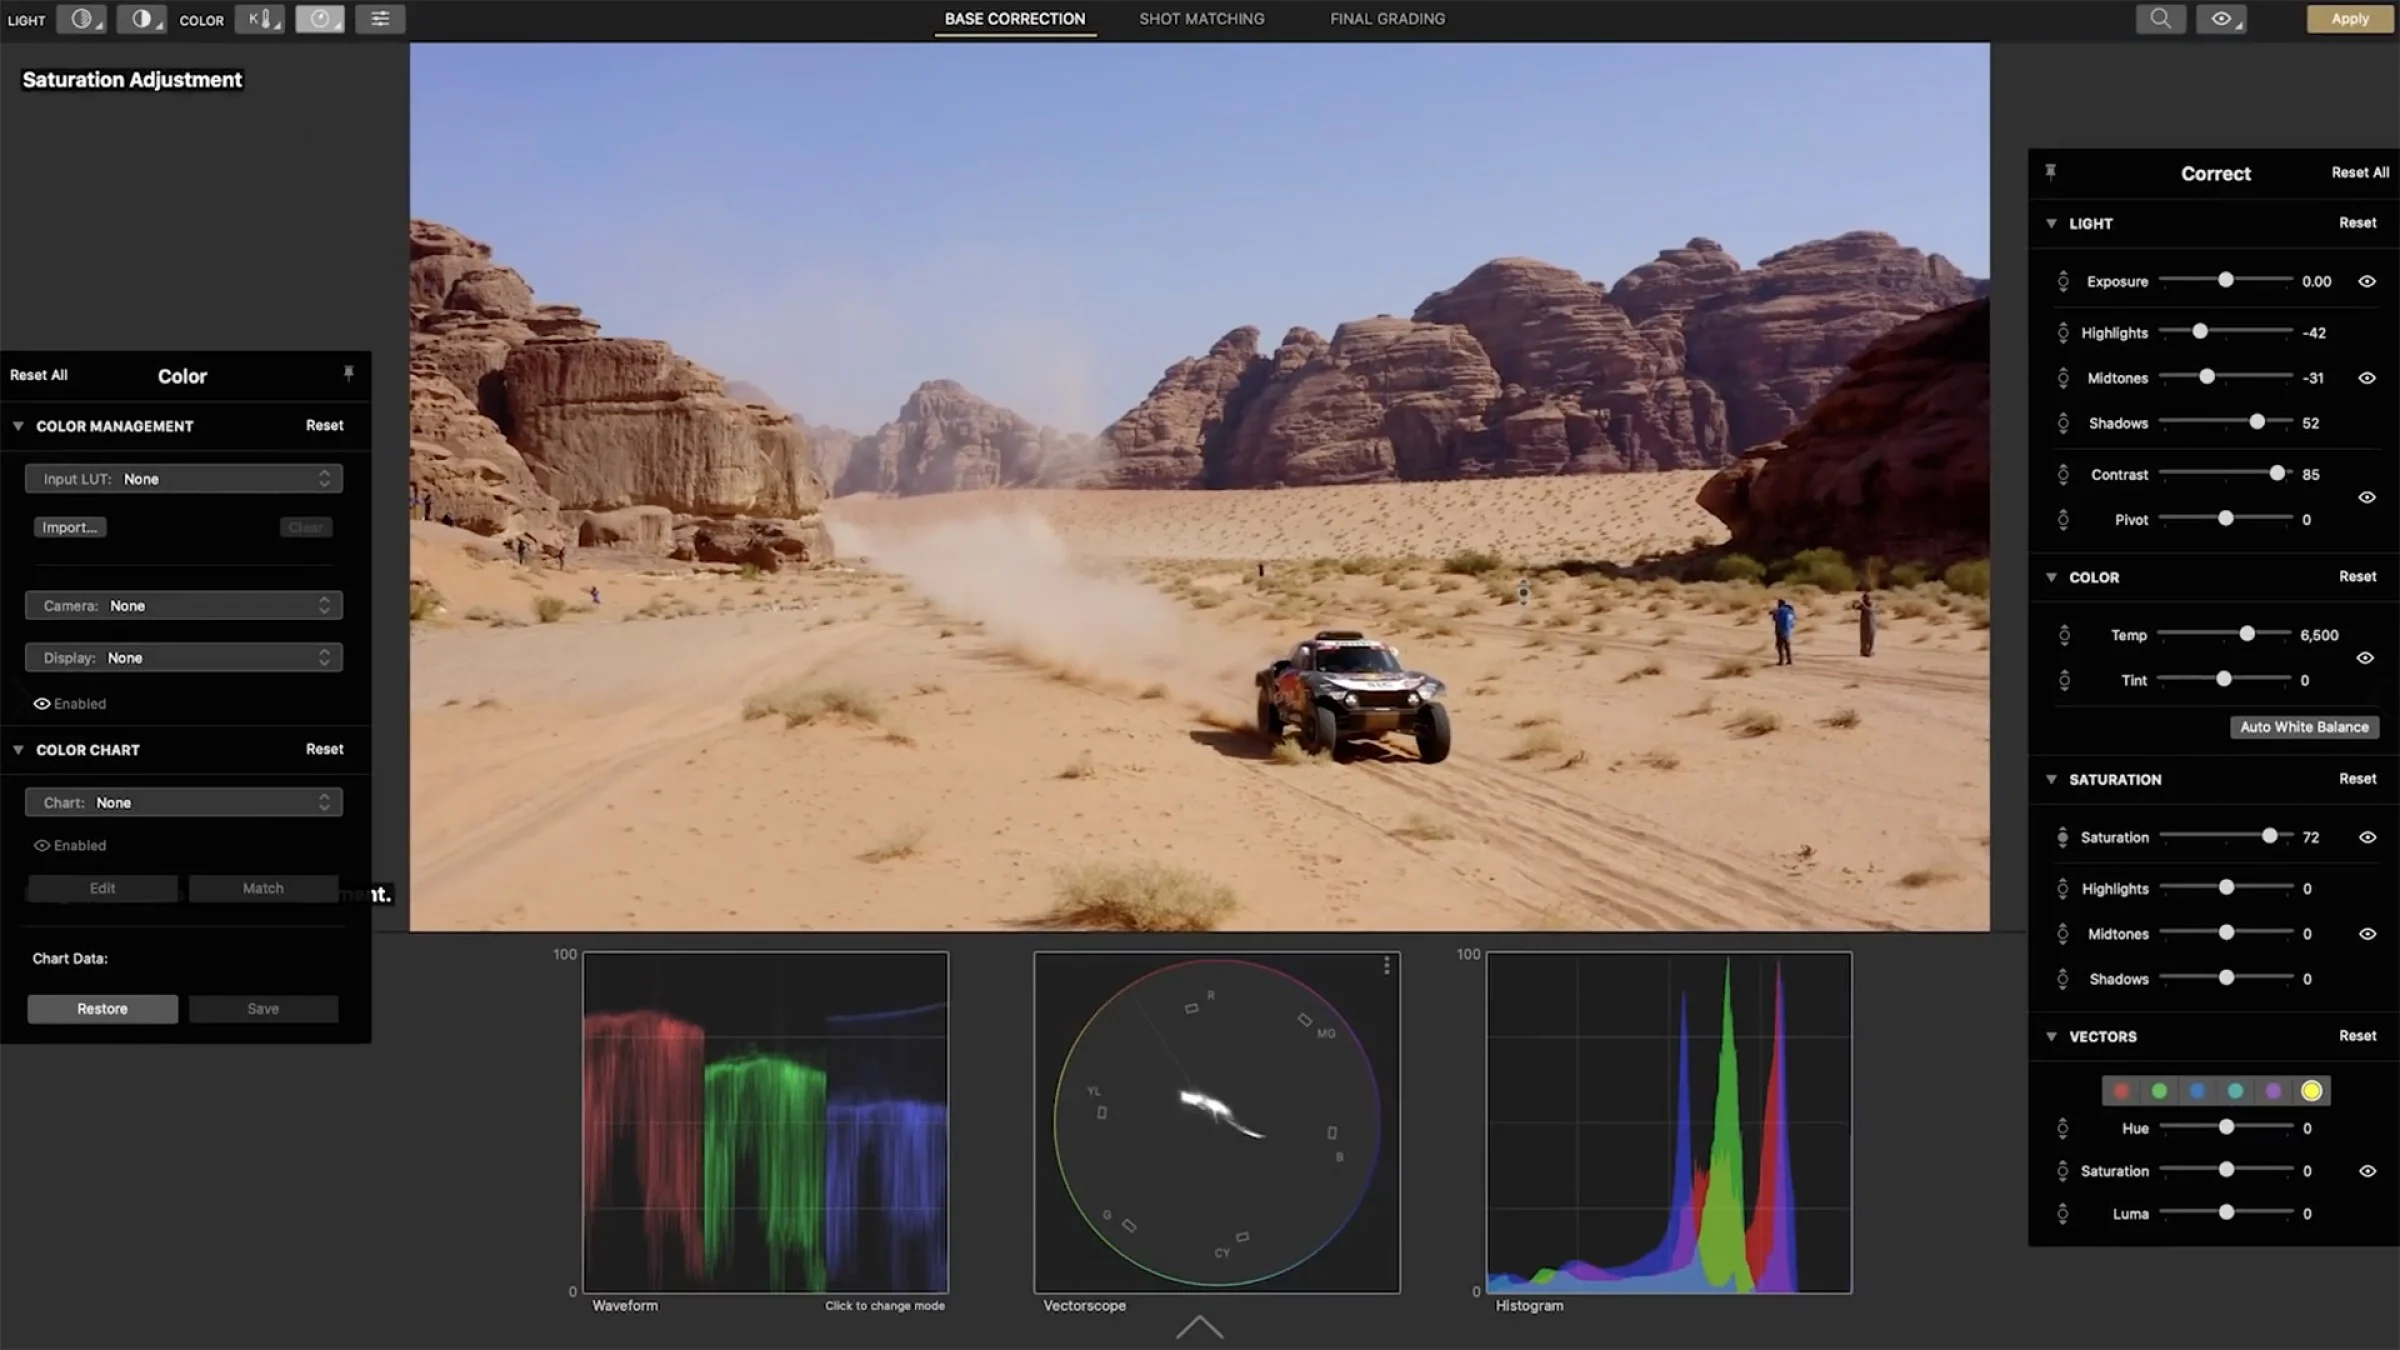The image size is (2400, 1350).
Task: Drag the Highlights saturation slider
Action: click(2225, 887)
